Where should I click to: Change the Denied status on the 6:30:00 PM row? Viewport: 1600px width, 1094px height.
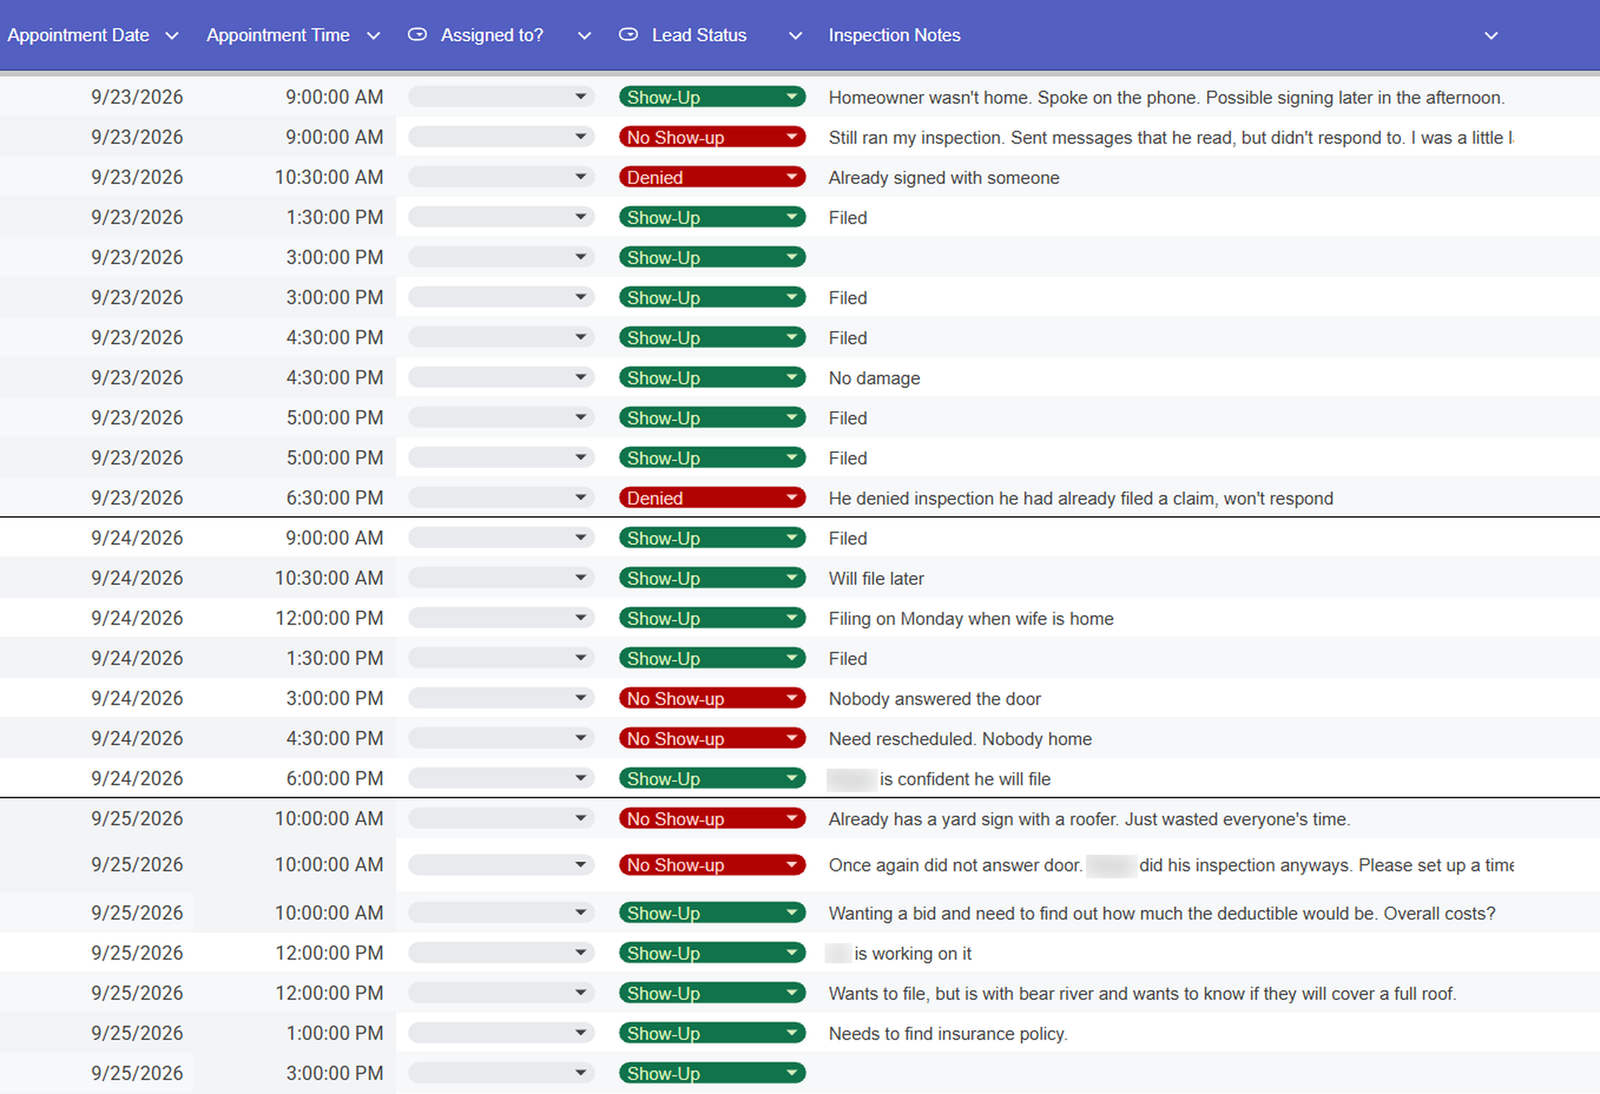coord(712,498)
